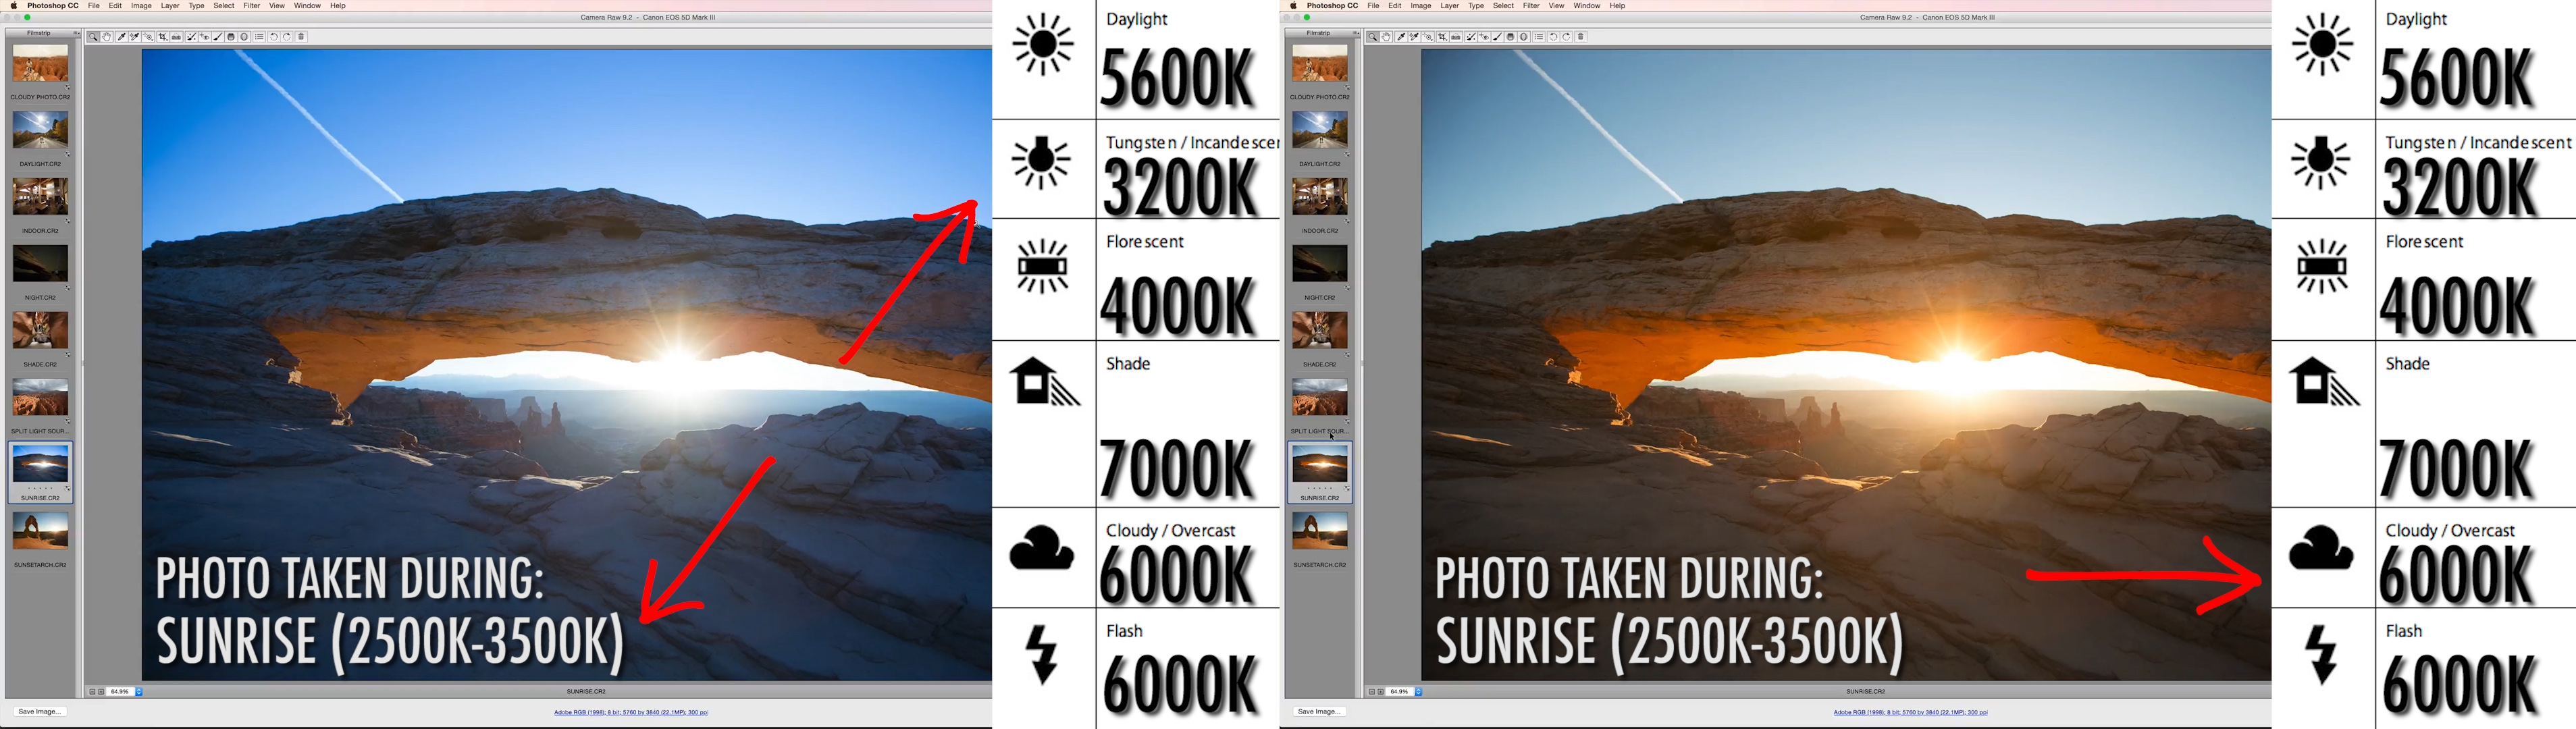Open File menu in left menu bar
2576x729 pixels.
(94, 6)
